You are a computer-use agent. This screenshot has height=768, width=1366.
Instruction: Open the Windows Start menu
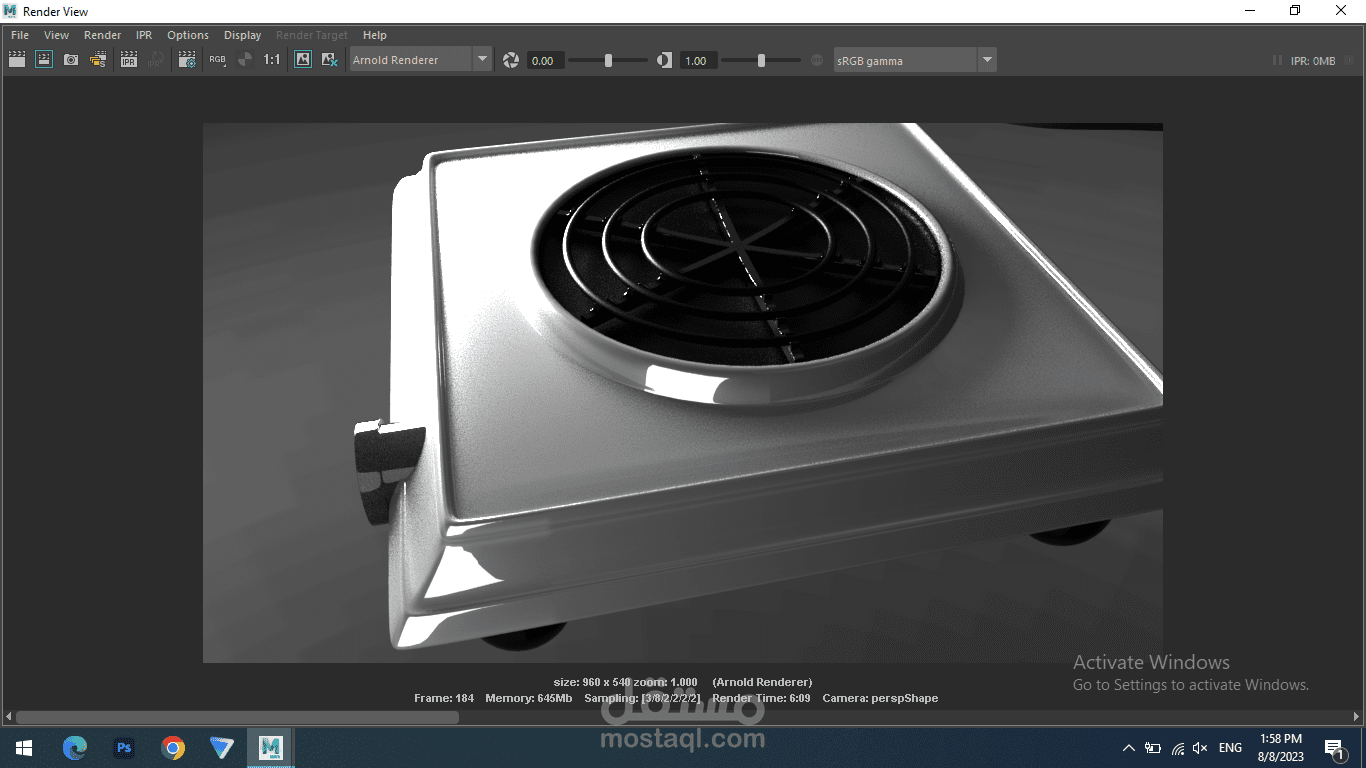pos(24,748)
